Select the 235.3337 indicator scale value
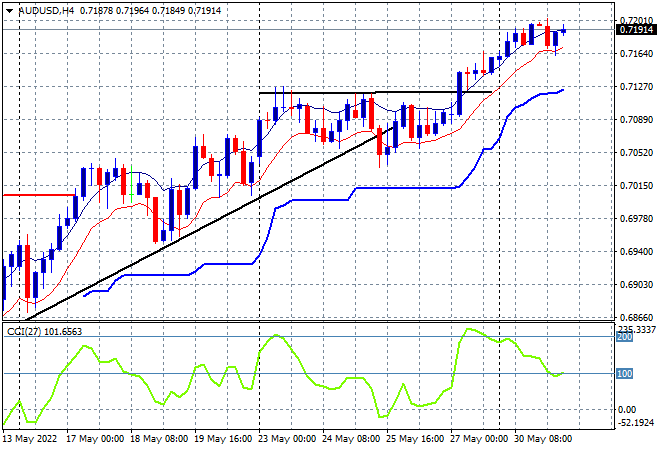 (636, 329)
